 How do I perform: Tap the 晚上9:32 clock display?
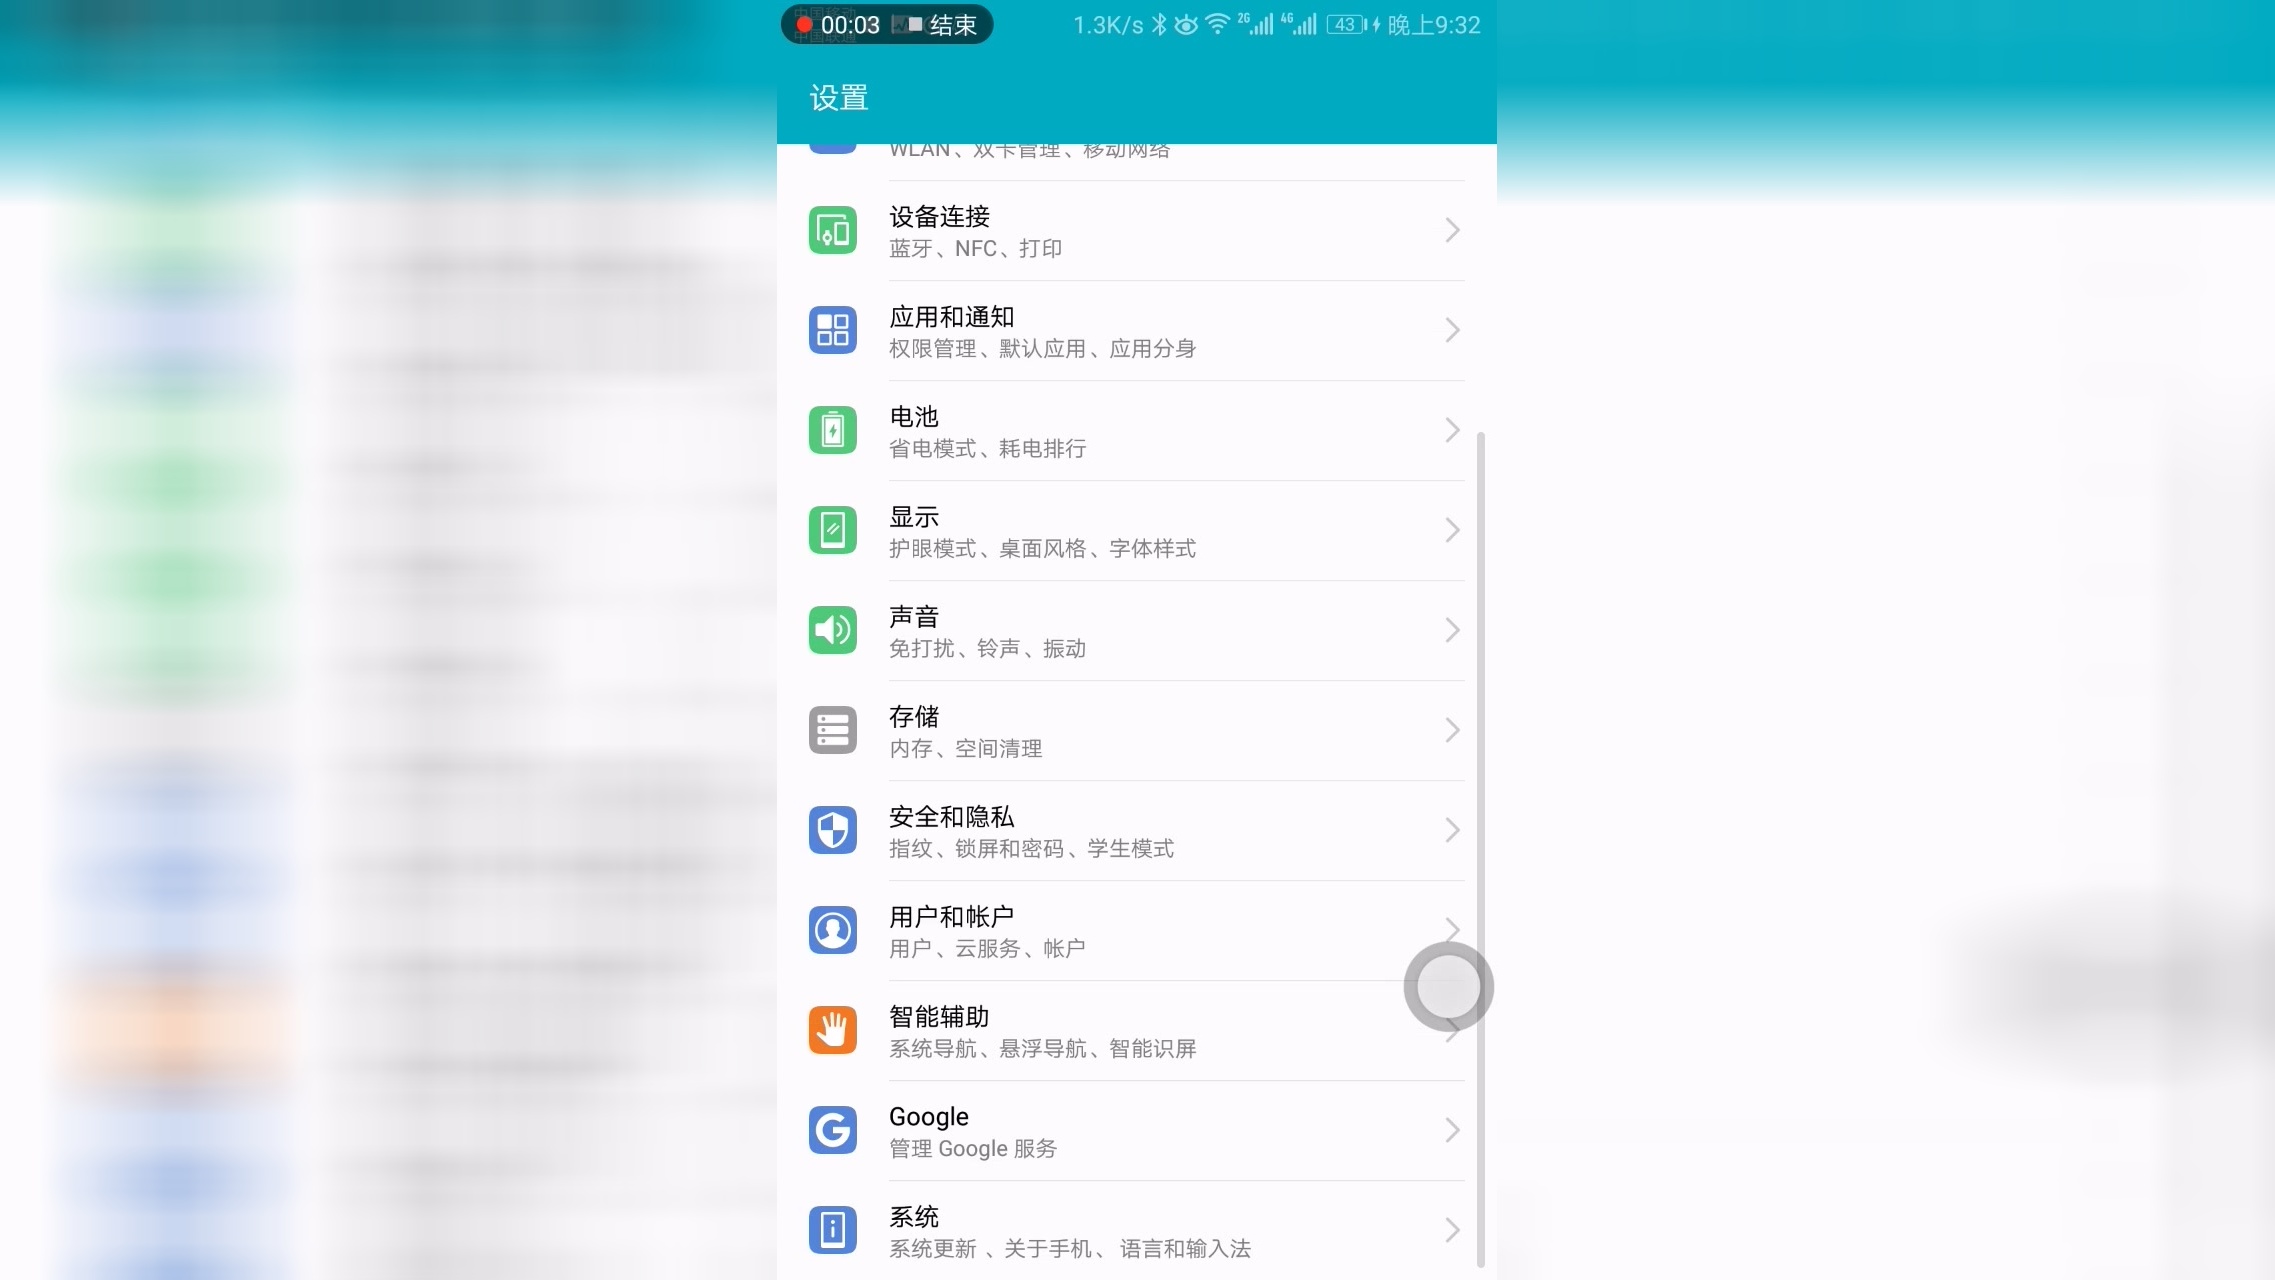[1433, 25]
